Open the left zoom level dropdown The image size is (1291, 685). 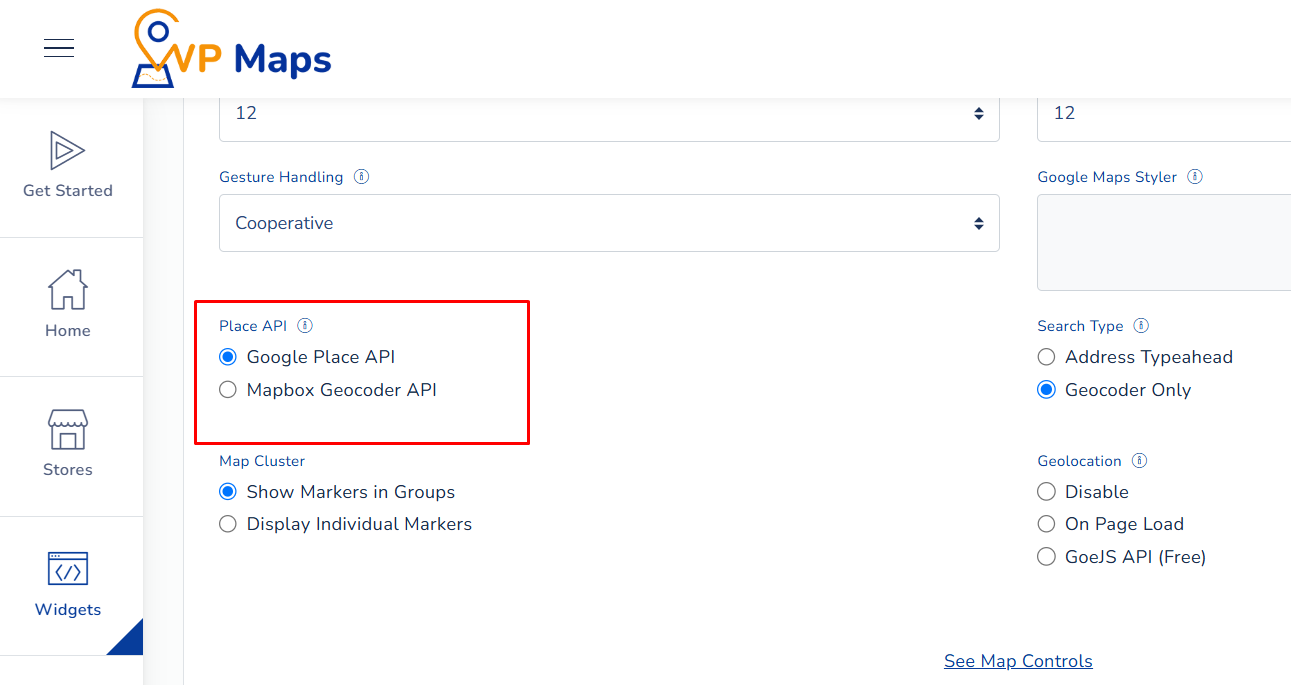[x=608, y=113]
